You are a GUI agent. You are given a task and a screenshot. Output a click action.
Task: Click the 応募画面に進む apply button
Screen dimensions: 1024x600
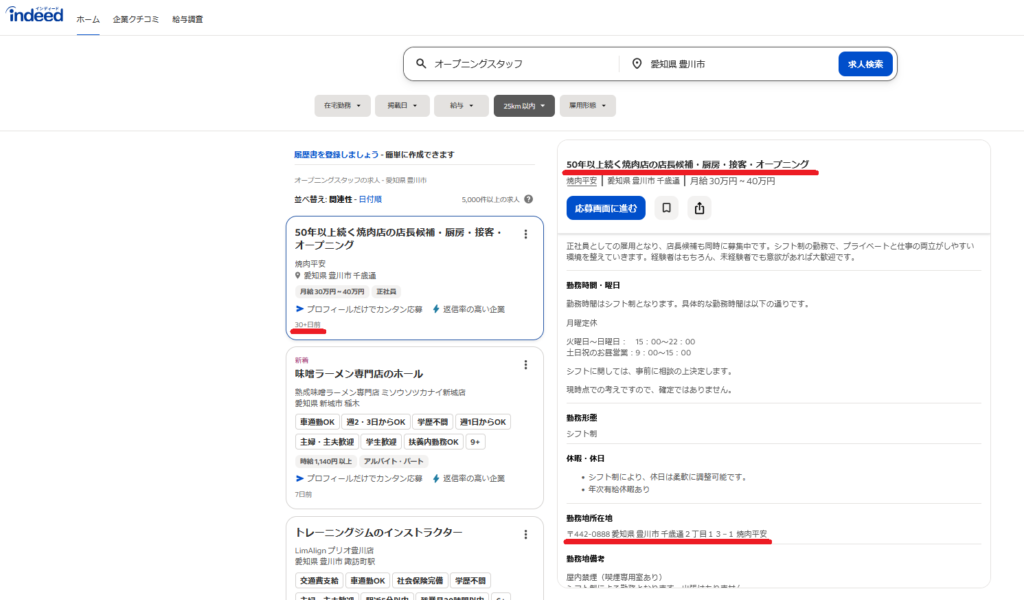[x=606, y=208]
